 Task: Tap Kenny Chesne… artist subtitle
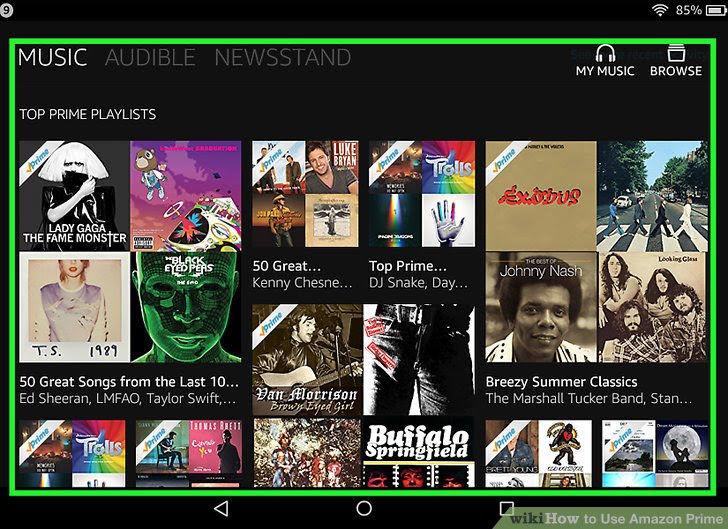click(x=302, y=283)
